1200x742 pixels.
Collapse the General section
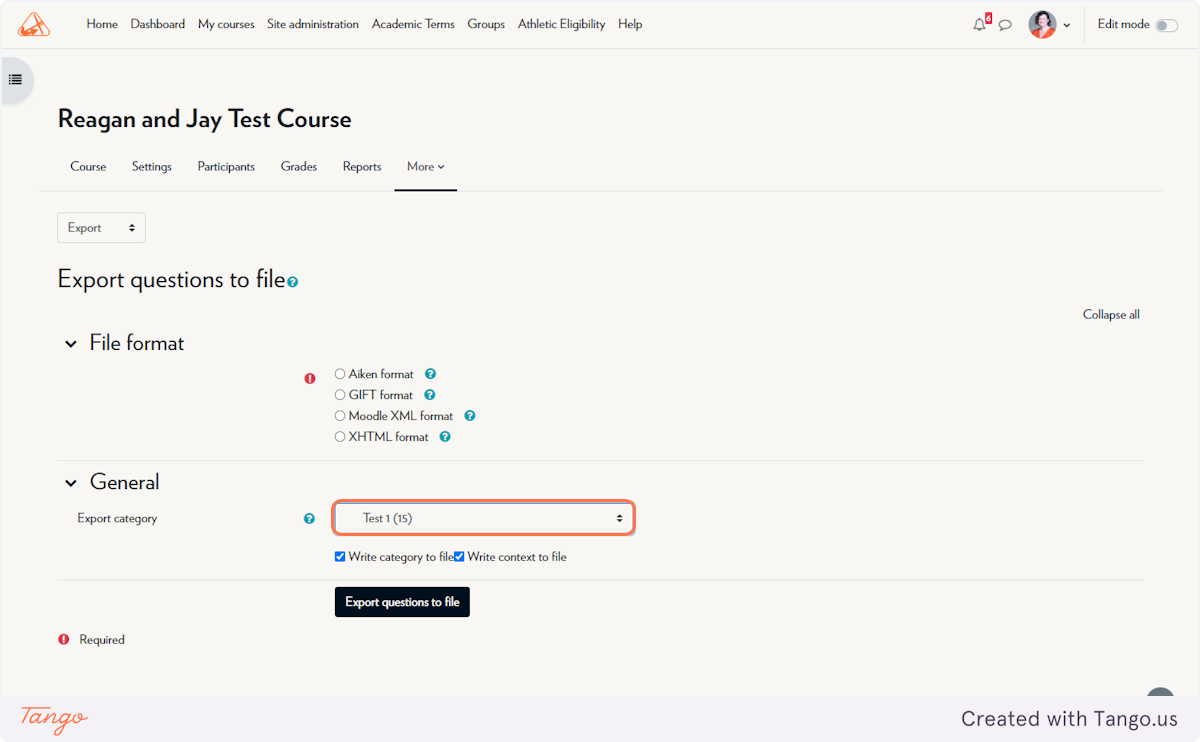tap(71, 483)
